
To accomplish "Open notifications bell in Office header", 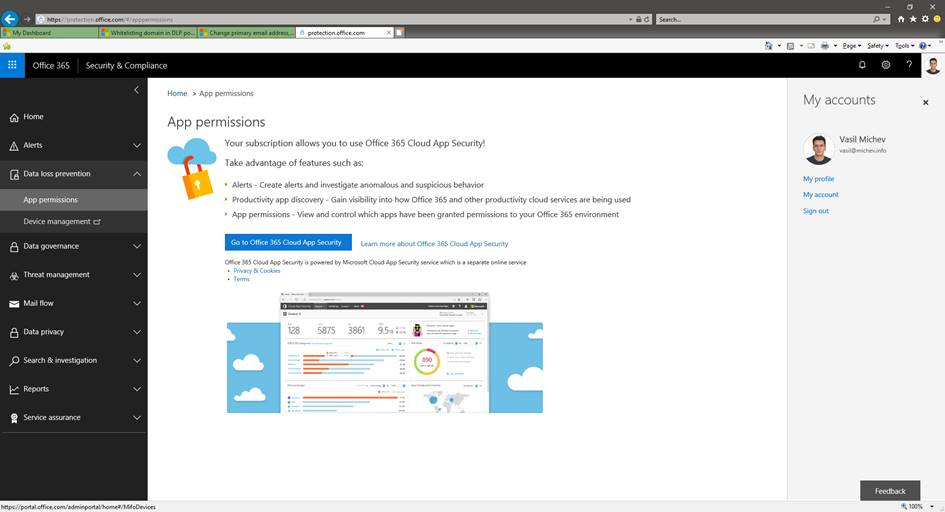I will point(862,65).
